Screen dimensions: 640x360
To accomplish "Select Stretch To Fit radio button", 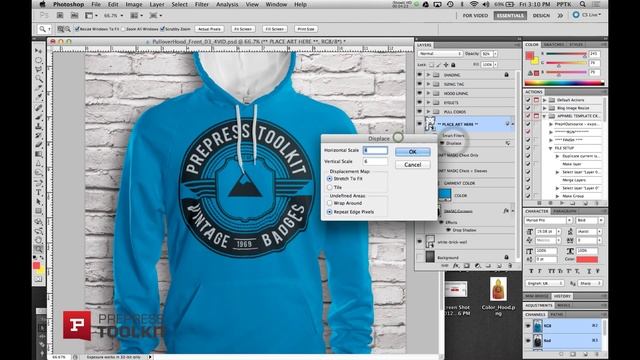I will [329, 179].
